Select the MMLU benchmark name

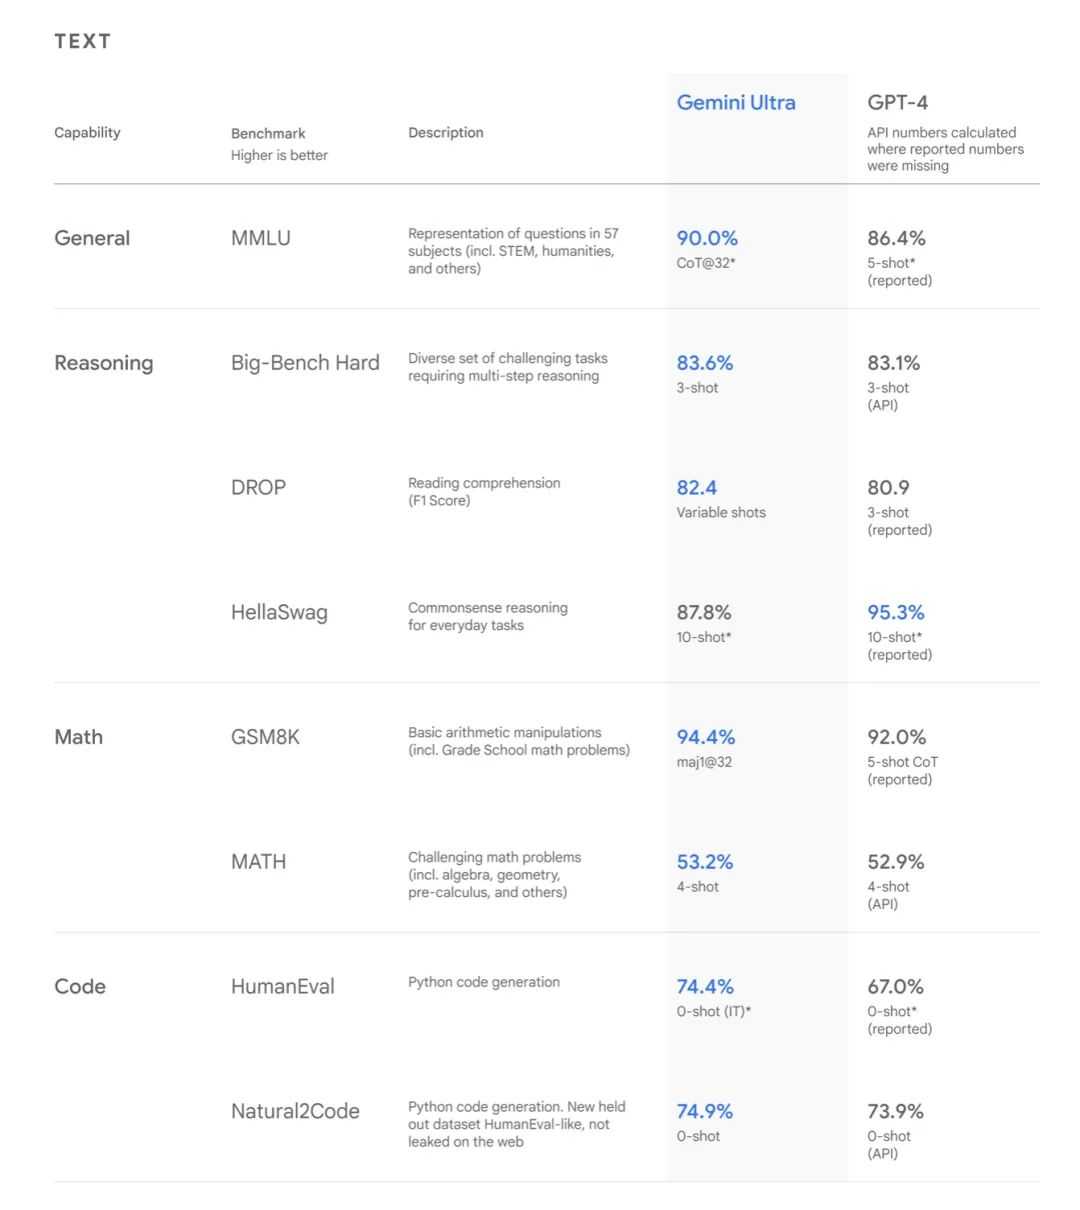[260, 238]
